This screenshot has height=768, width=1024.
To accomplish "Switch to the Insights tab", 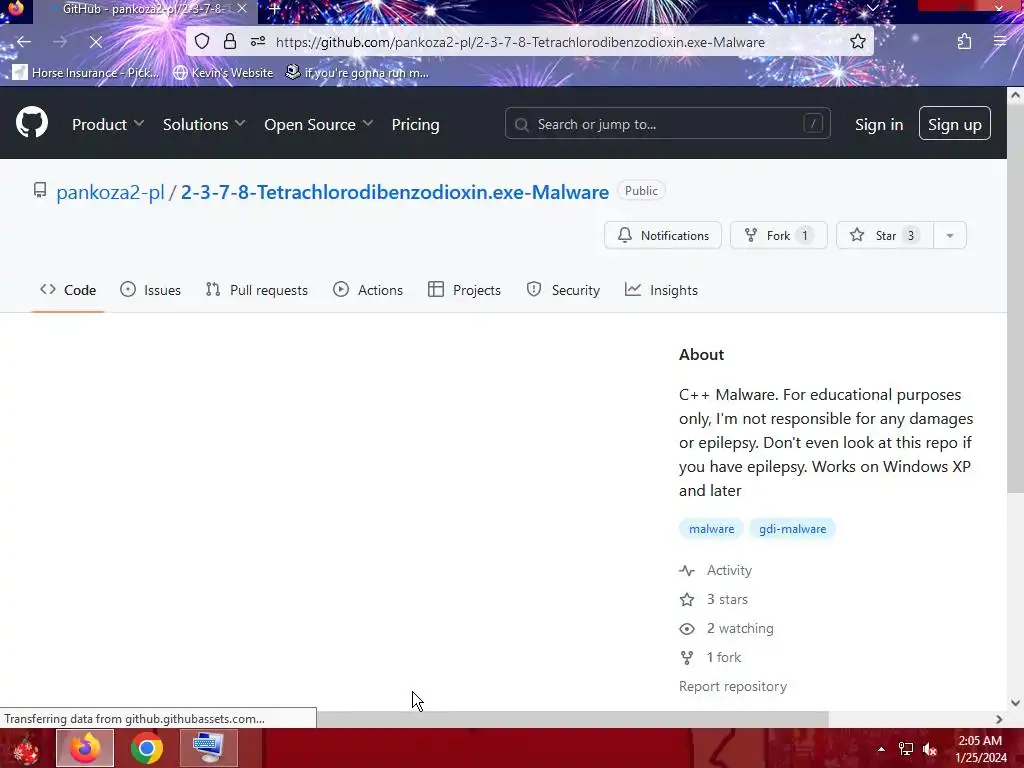I will [x=661, y=290].
